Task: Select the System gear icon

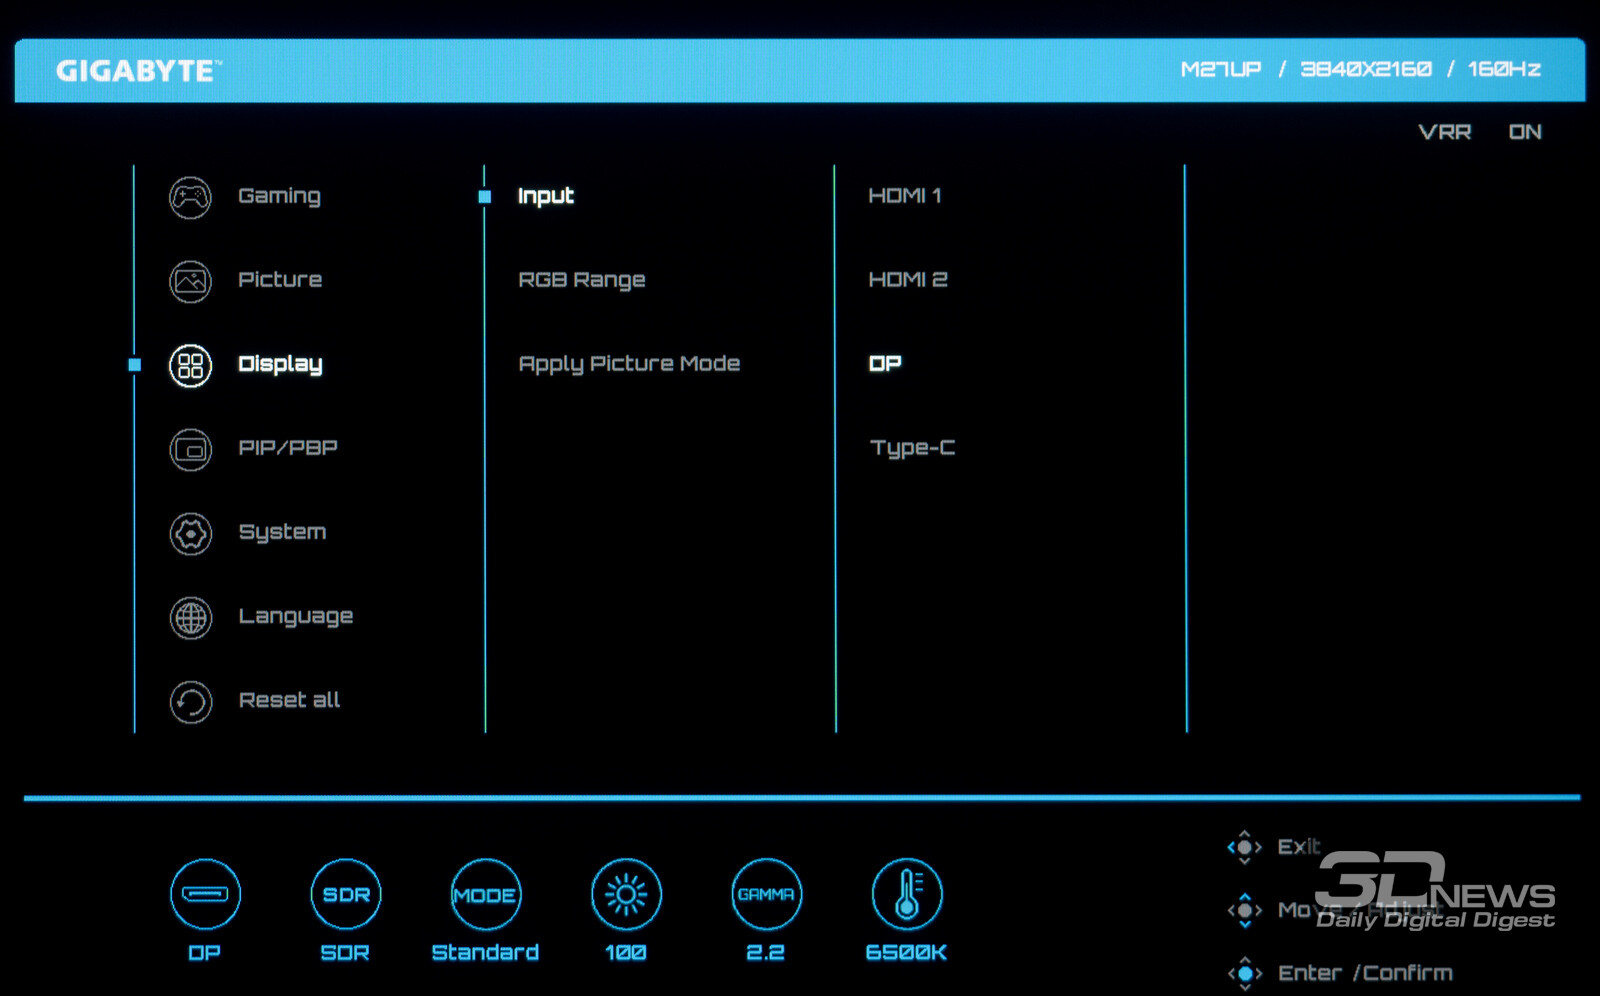Action: pos(190,534)
